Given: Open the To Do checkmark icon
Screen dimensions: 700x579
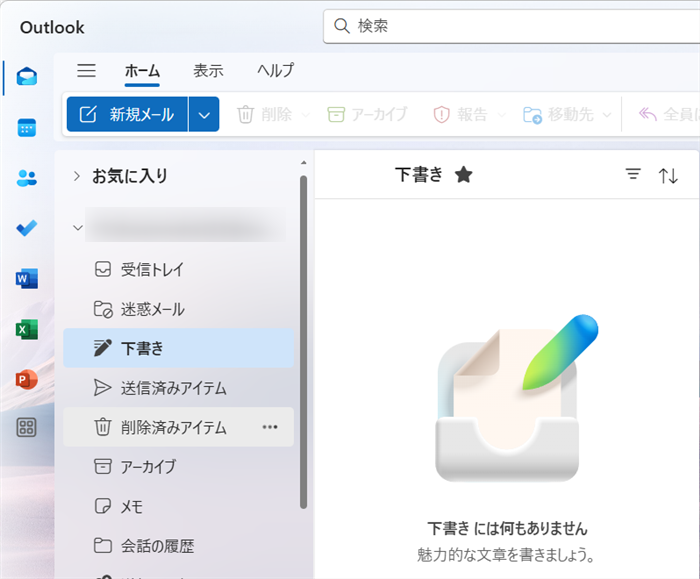Looking at the screenshot, I should tap(27, 228).
